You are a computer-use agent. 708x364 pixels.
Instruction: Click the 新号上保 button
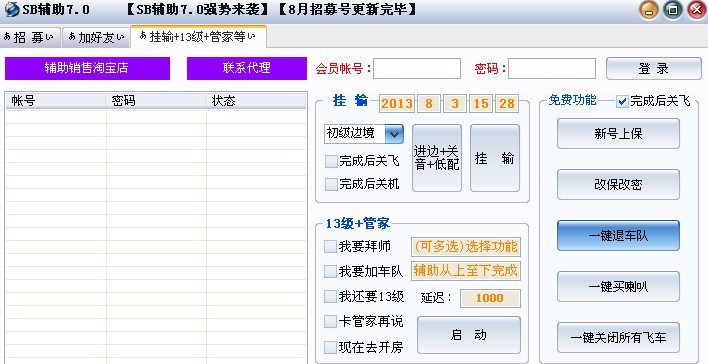618,134
